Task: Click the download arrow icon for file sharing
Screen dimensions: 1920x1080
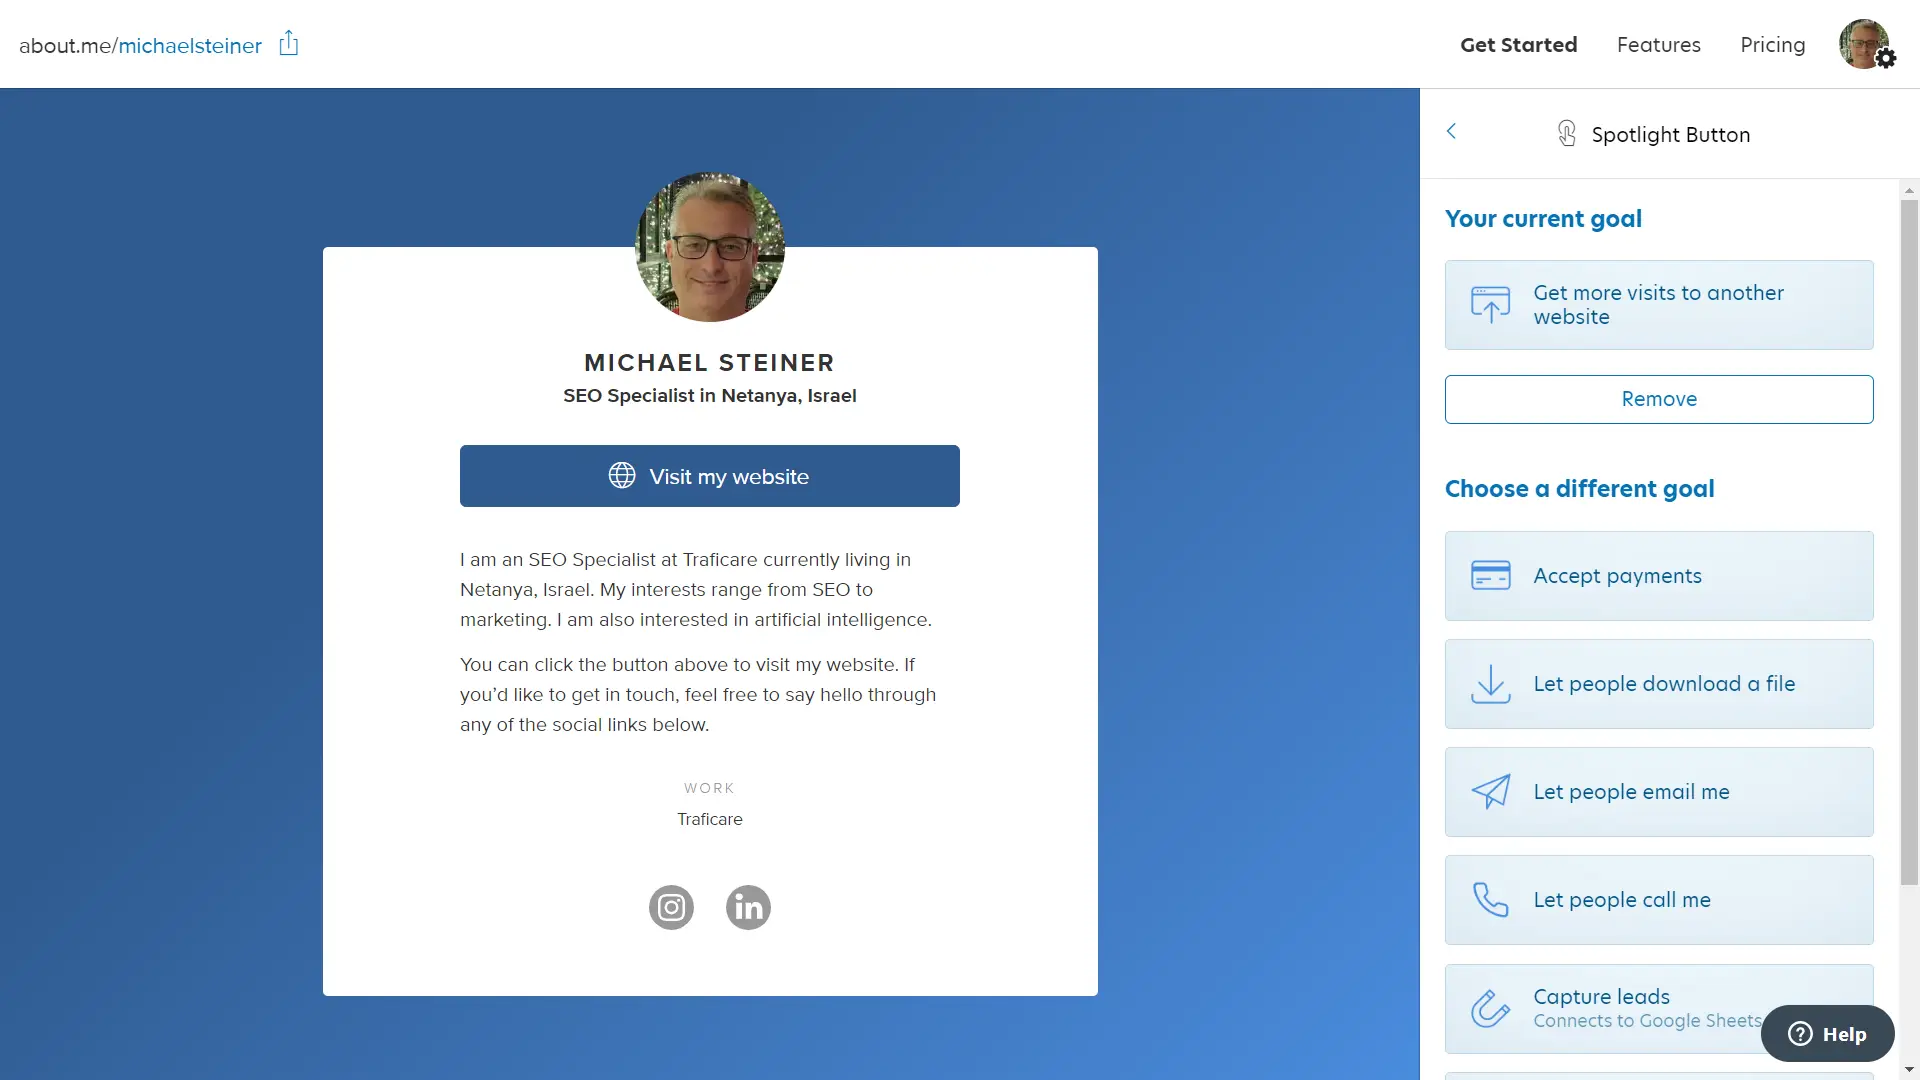Action: [x=1490, y=683]
